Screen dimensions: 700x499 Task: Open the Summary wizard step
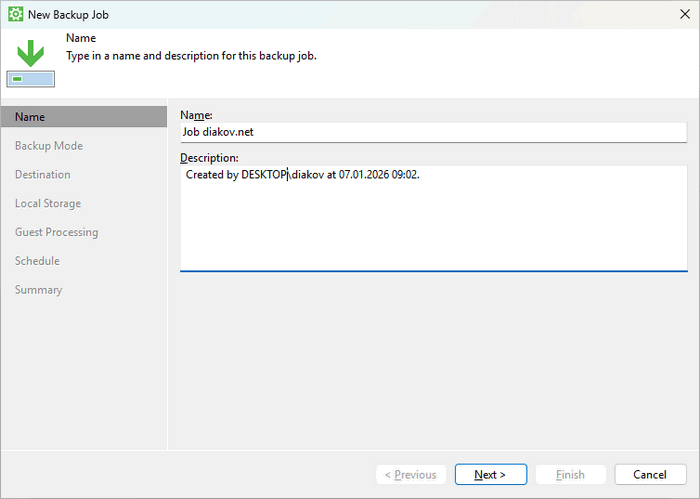click(38, 290)
